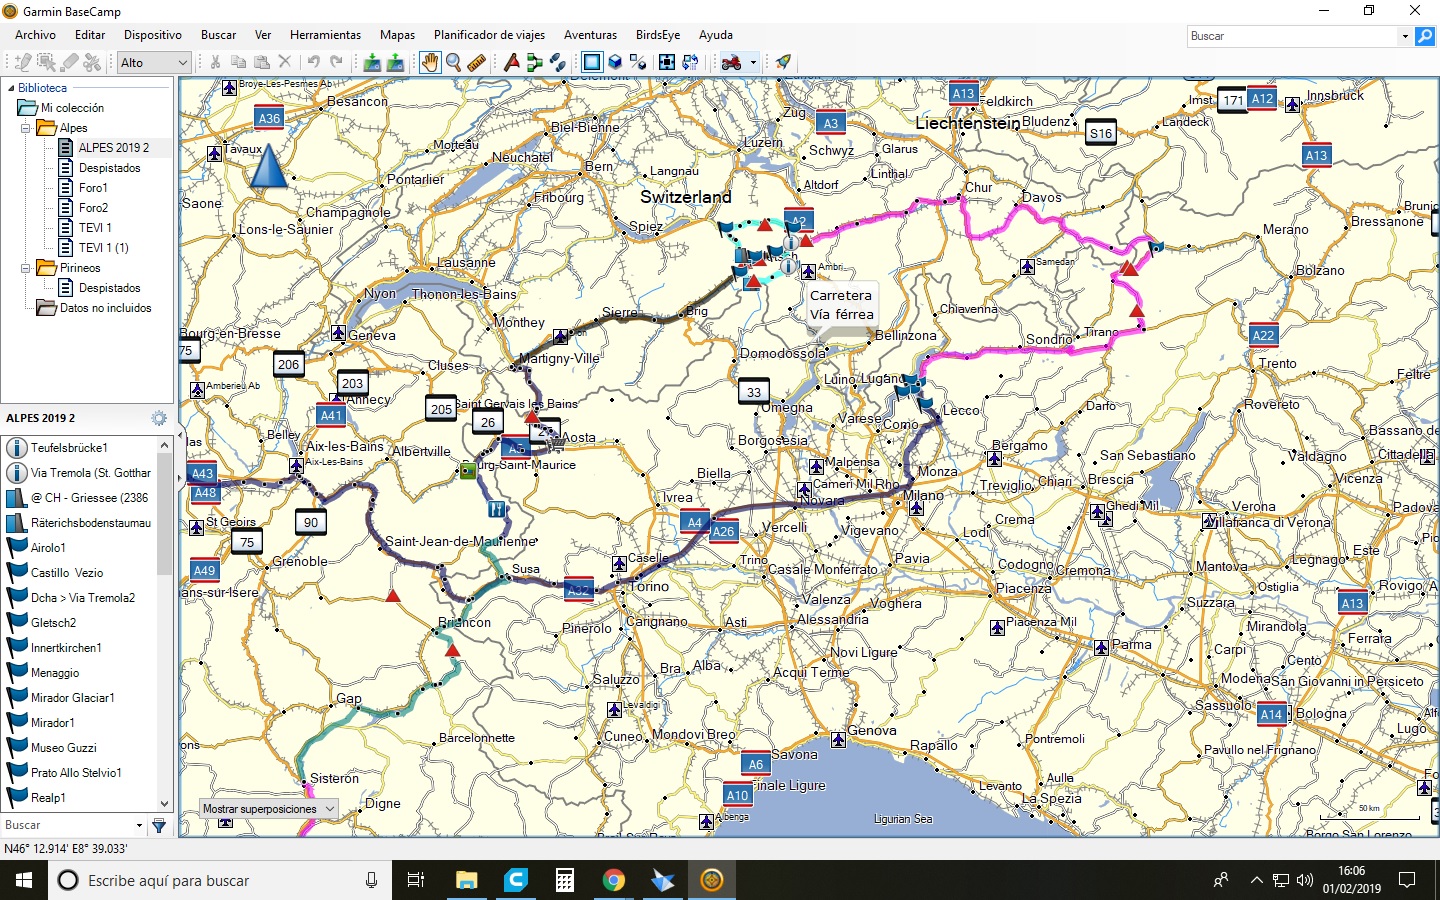
Task: Select Mi colección in the library
Action: coord(72,108)
